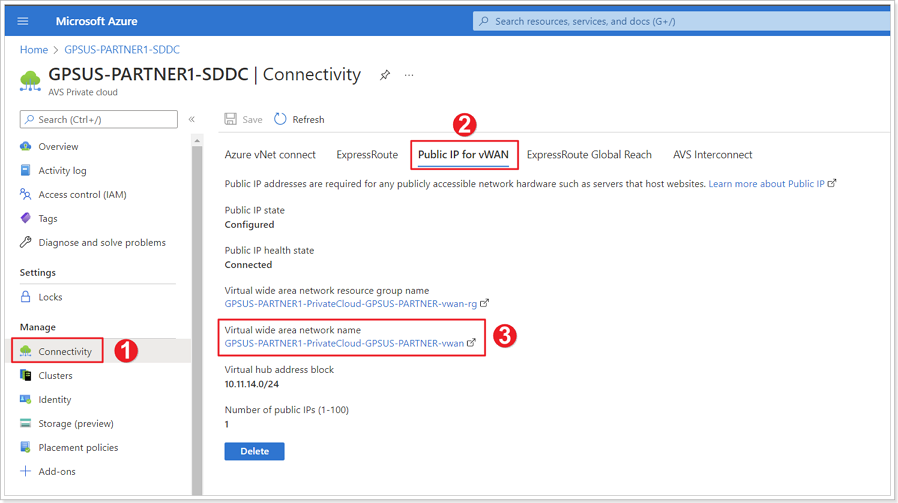Open Overview in the sidebar

(x=58, y=147)
